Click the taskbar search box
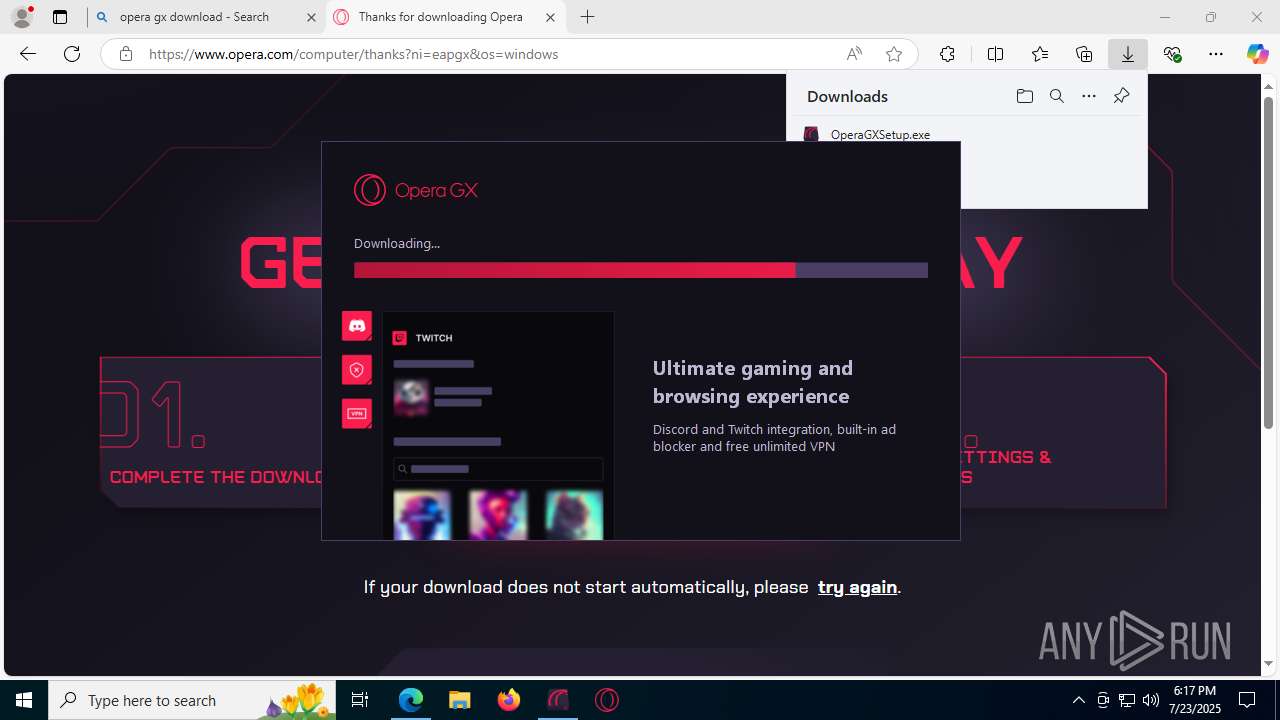 (x=192, y=700)
